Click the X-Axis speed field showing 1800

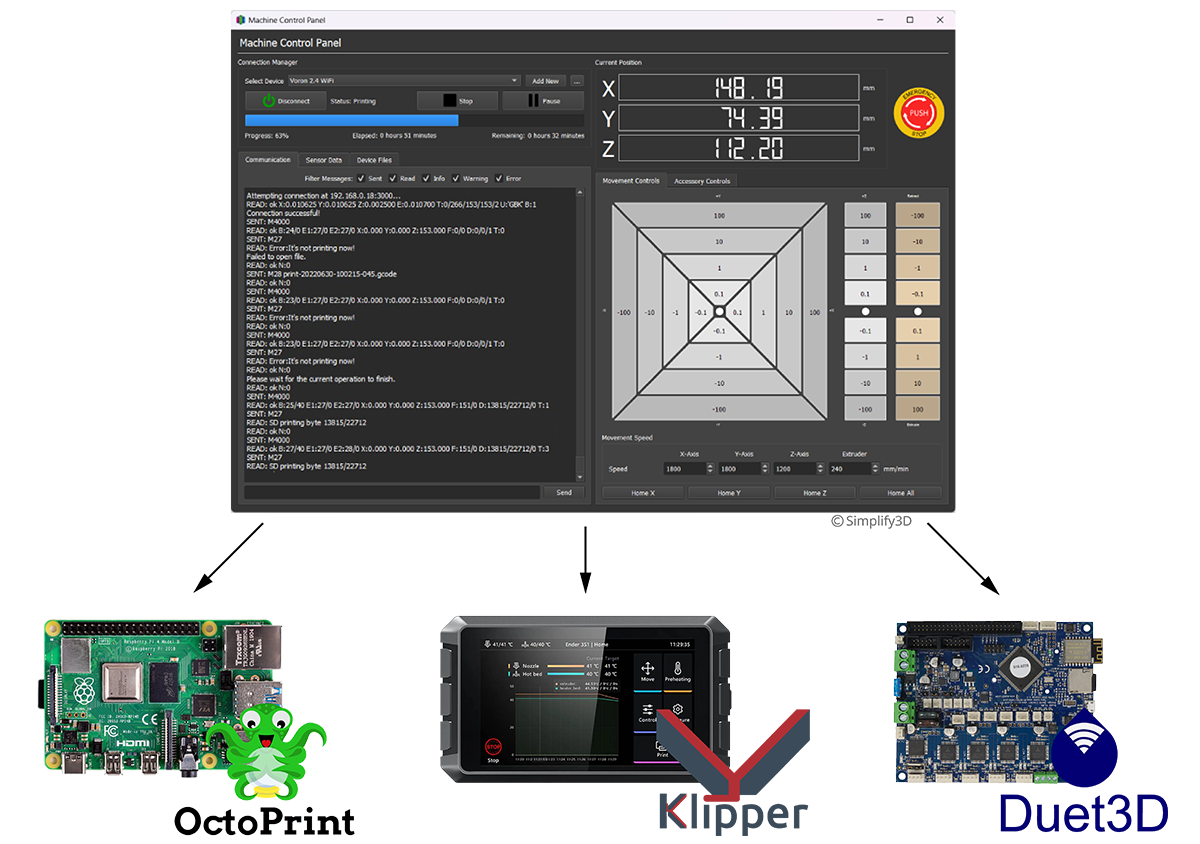(684, 469)
